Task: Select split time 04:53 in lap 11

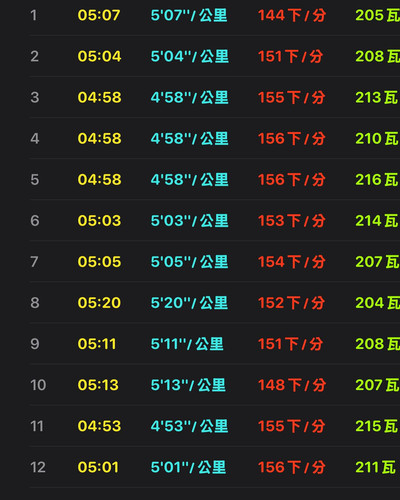Action: [x=99, y=426]
